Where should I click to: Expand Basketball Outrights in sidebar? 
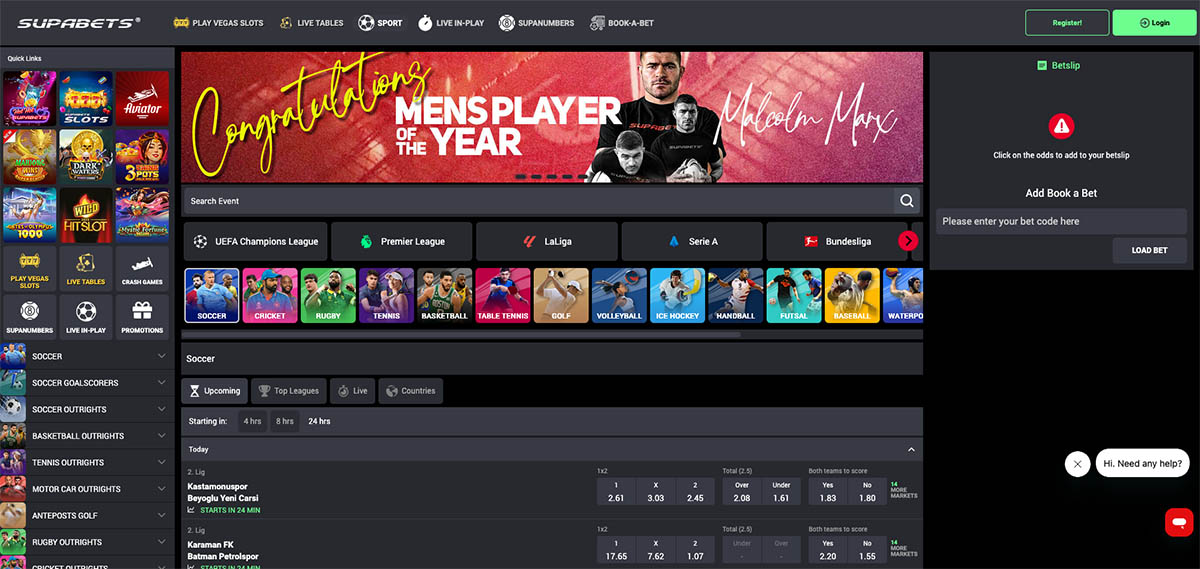pos(87,436)
